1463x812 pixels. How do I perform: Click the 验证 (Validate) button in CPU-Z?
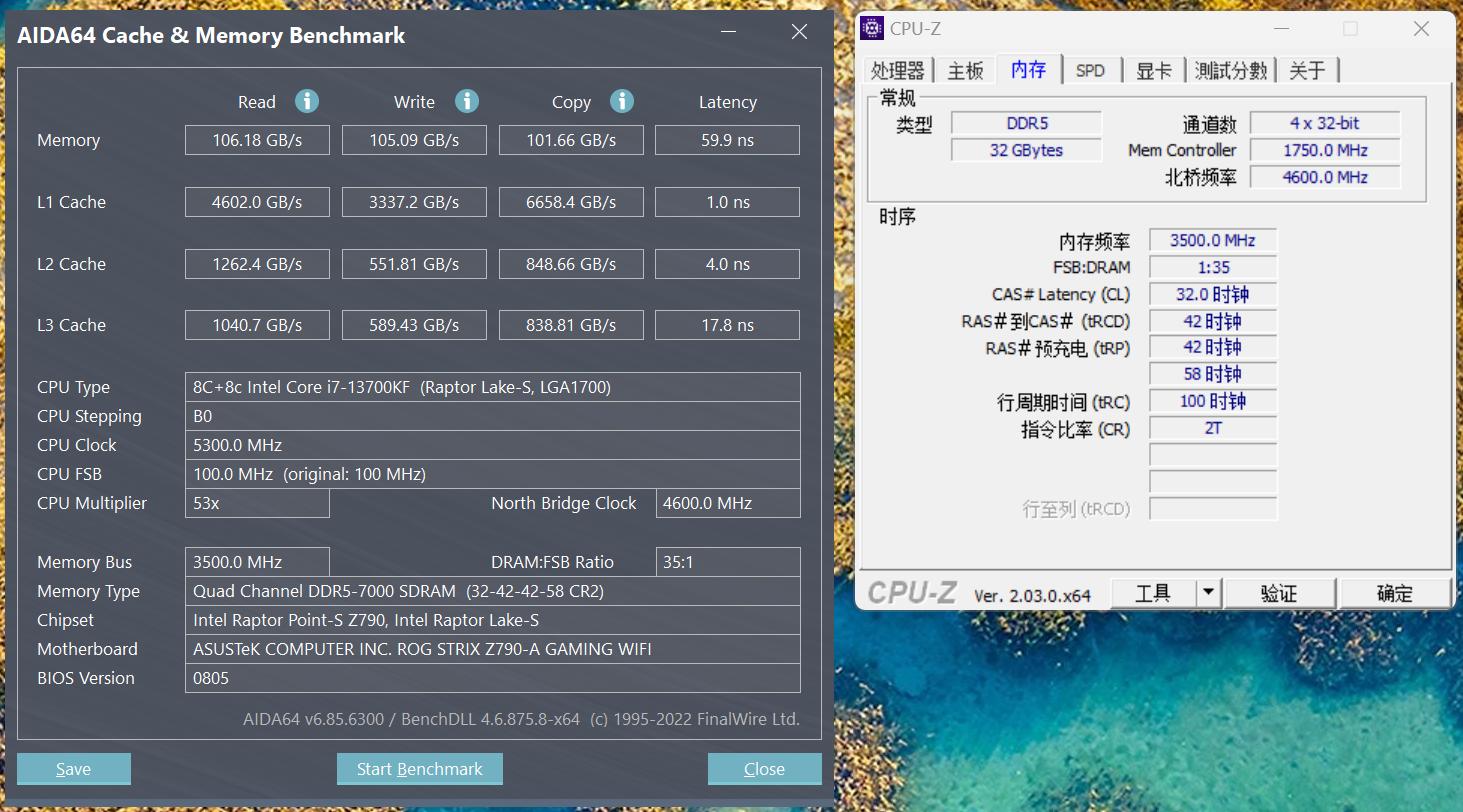(1280, 592)
